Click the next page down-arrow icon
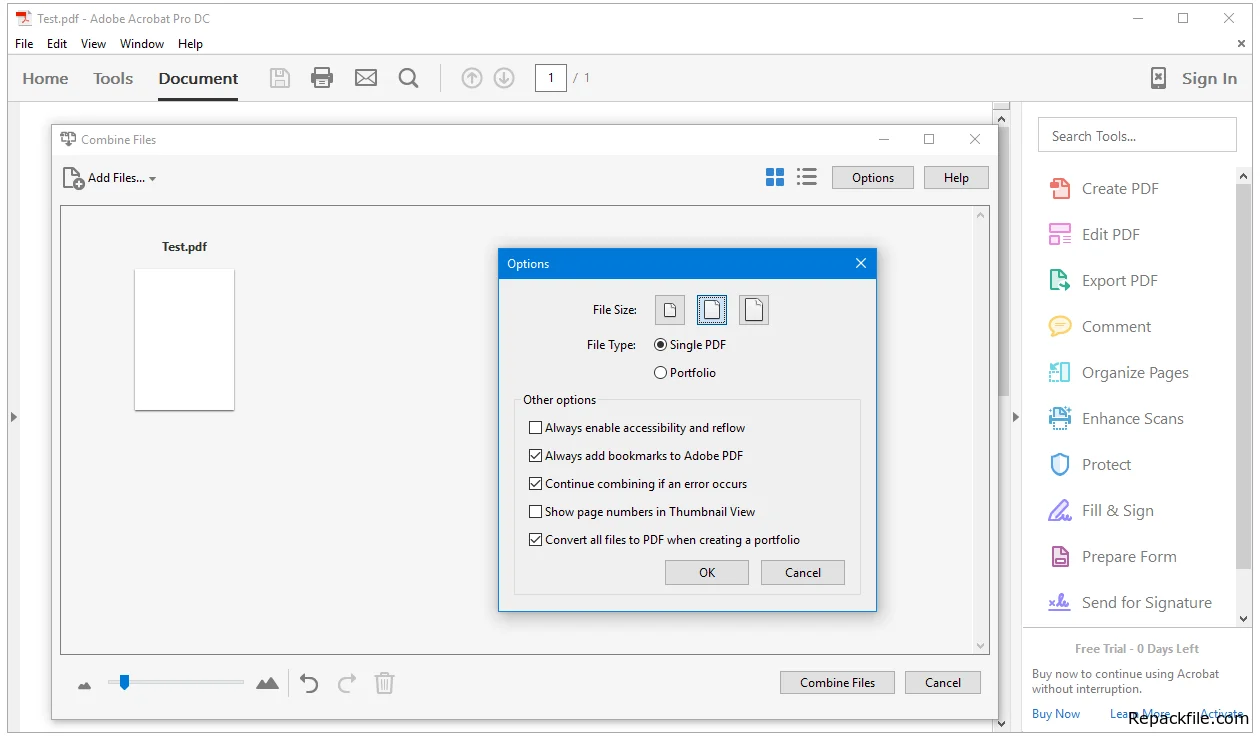Viewport: 1260px width, 737px height. (x=504, y=78)
